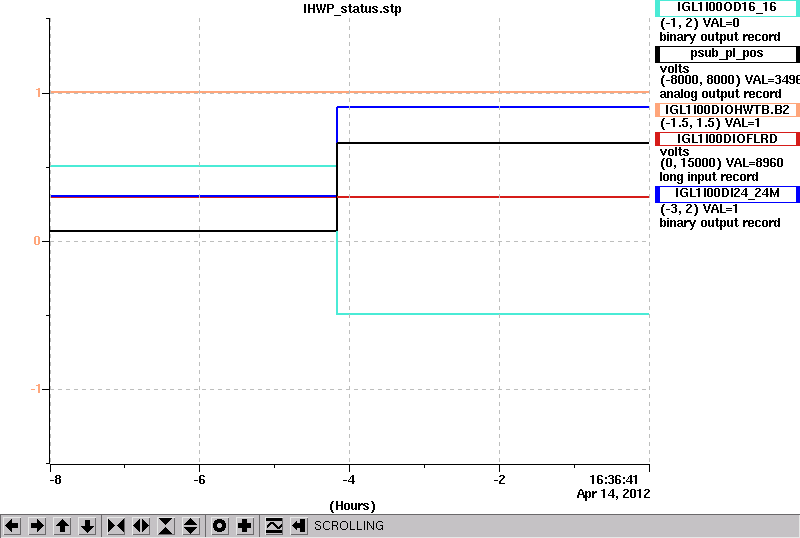800x538 pixels.
Task: Click the y-axis value 0 label
Action: tap(37, 240)
